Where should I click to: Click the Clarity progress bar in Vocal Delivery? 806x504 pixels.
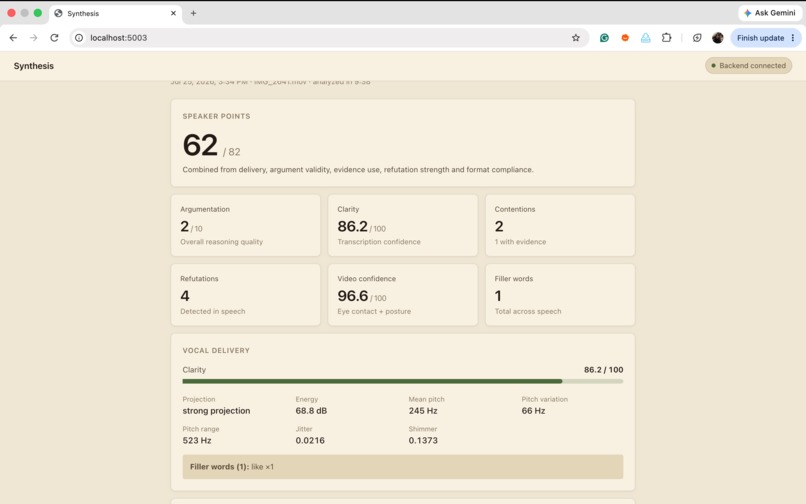402,381
